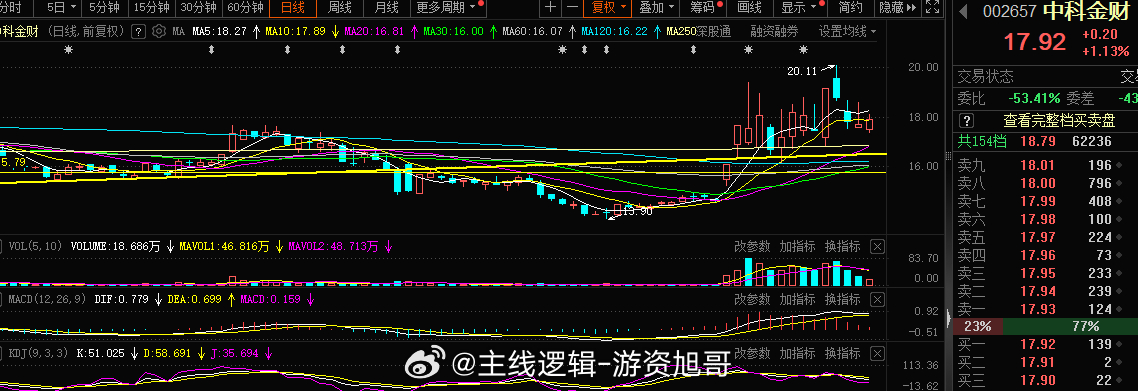Collapse the side panel with divider arrow
1138x391 pixels.
pyautogui.click(x=949, y=317)
